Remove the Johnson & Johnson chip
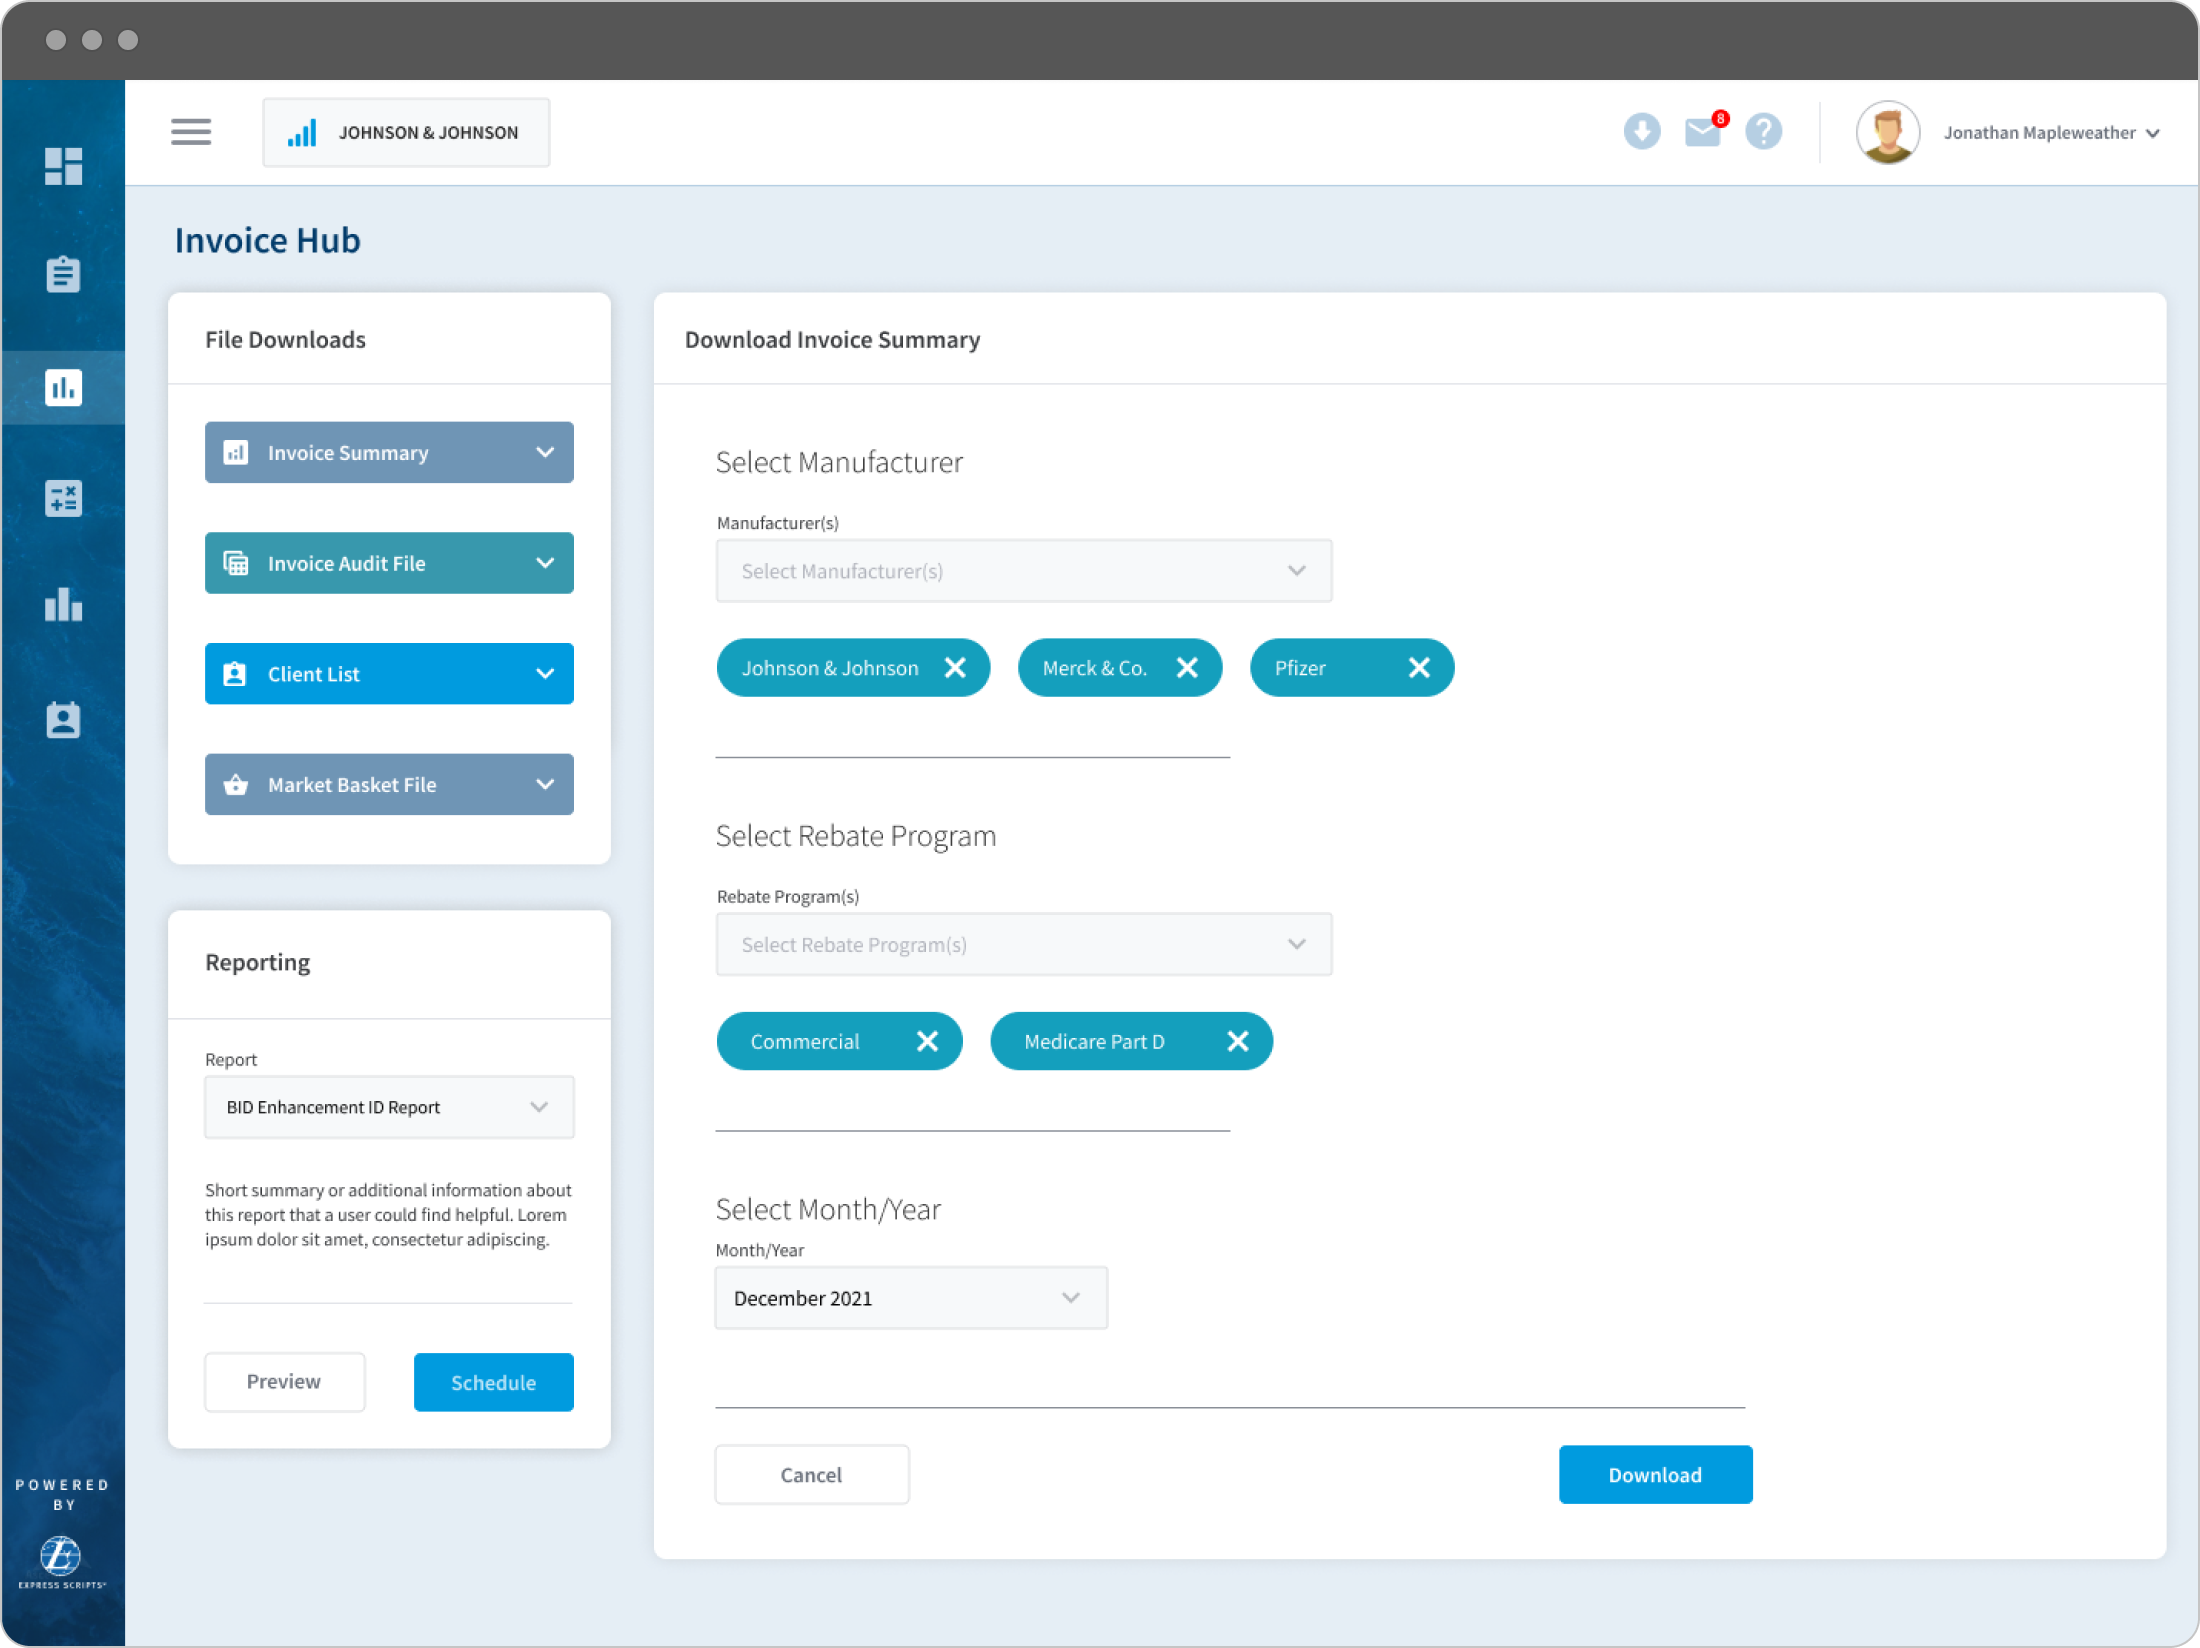The width and height of the screenshot is (2200, 1648). 955,668
